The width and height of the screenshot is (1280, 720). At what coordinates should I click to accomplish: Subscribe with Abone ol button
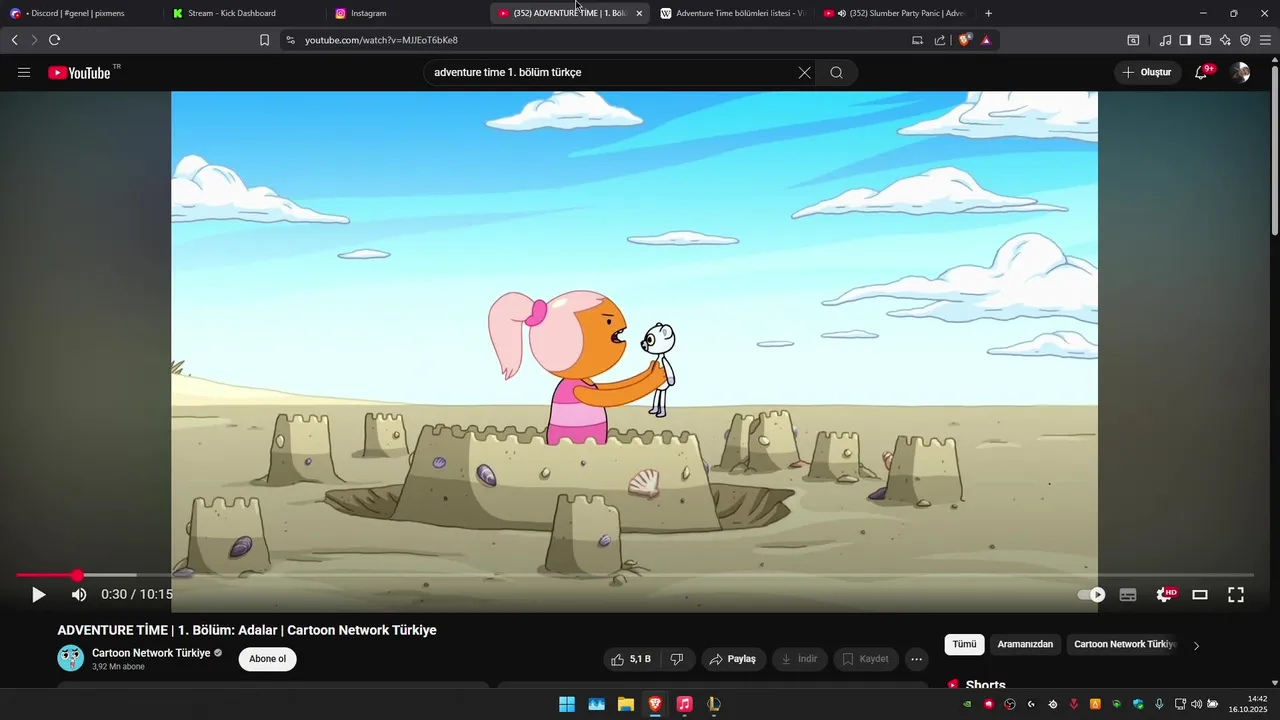pos(267,659)
